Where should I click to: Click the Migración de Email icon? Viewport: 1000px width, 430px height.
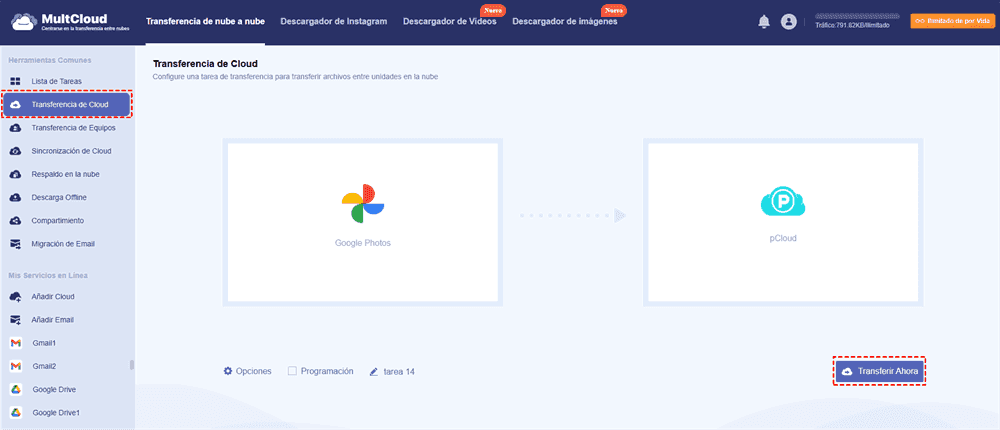coord(16,244)
